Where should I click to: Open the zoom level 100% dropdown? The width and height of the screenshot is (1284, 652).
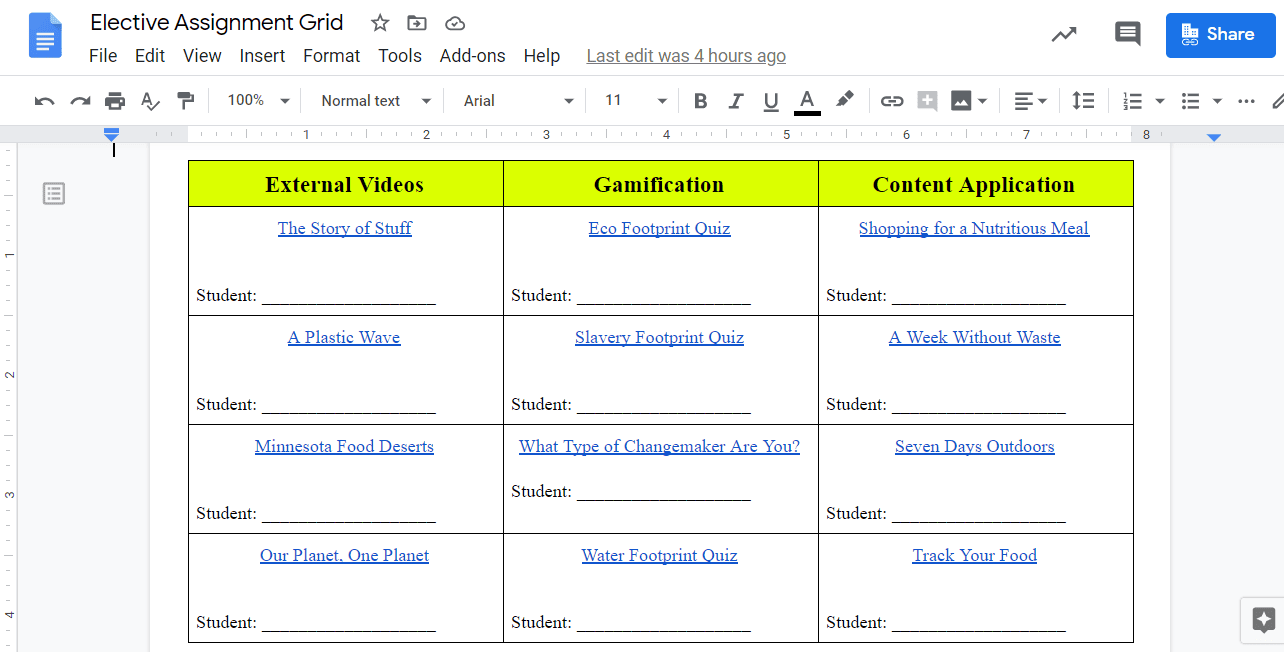point(257,101)
